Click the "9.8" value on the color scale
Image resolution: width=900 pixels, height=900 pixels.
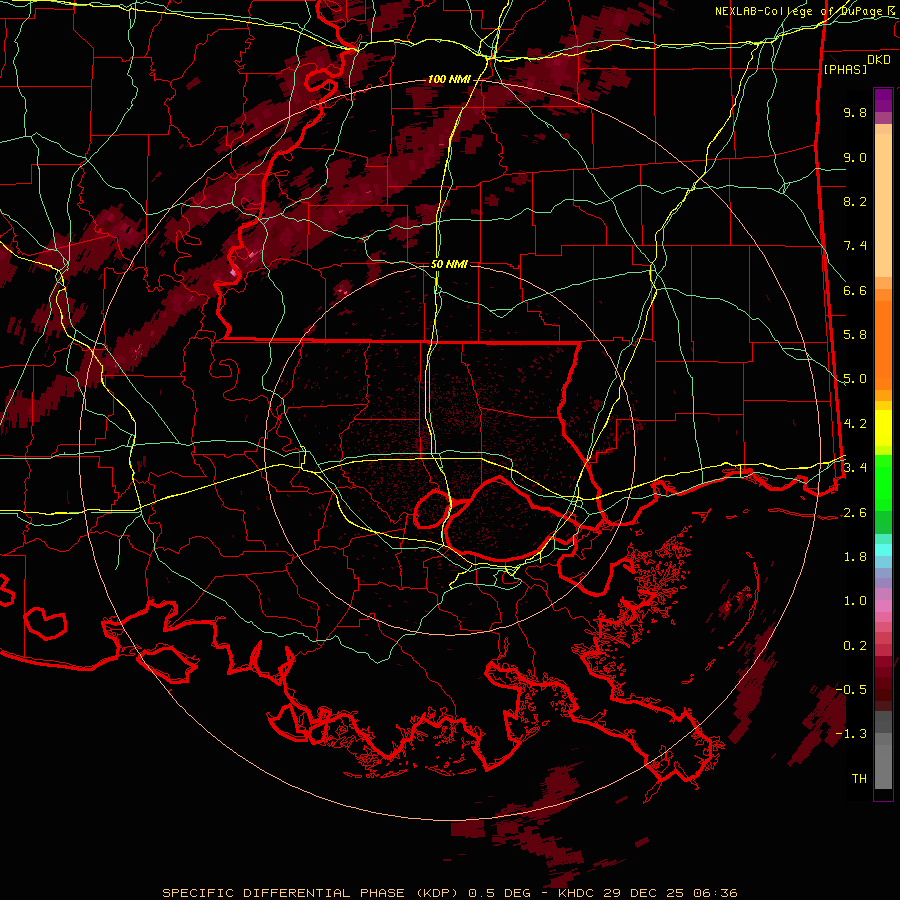pyautogui.click(x=855, y=112)
